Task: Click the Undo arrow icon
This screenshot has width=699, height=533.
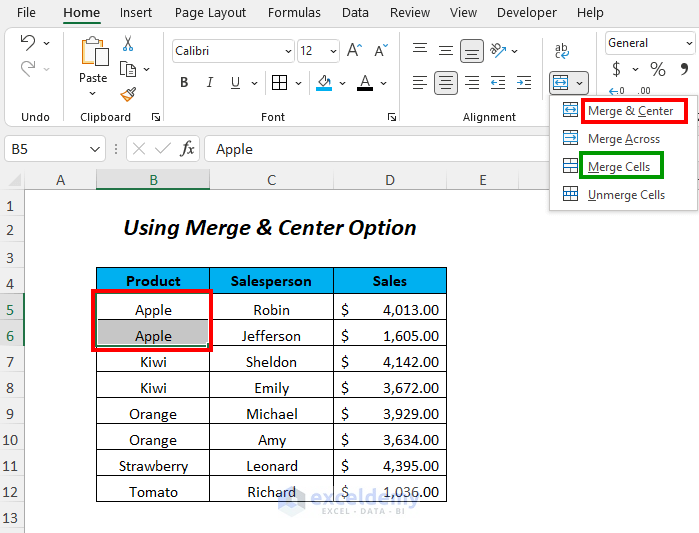Action: click(28, 43)
